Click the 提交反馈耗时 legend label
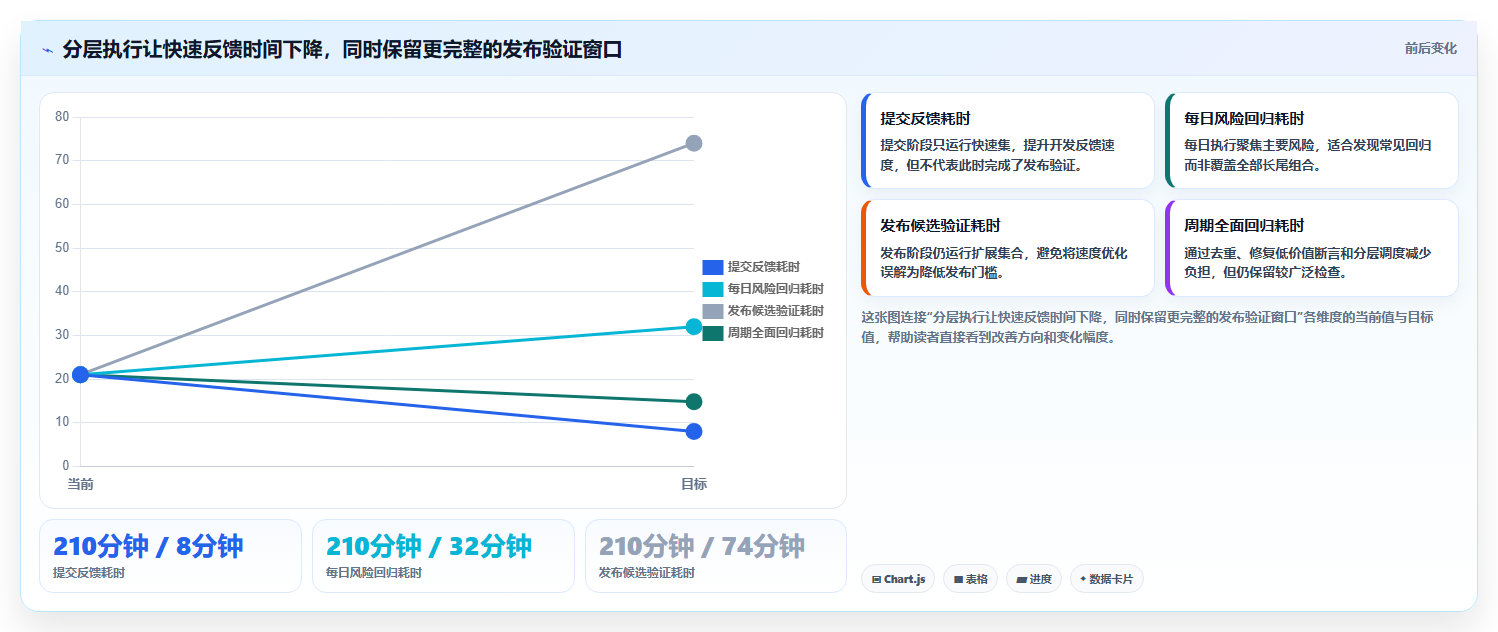Viewport: 1498px width, 632px height. [763, 267]
